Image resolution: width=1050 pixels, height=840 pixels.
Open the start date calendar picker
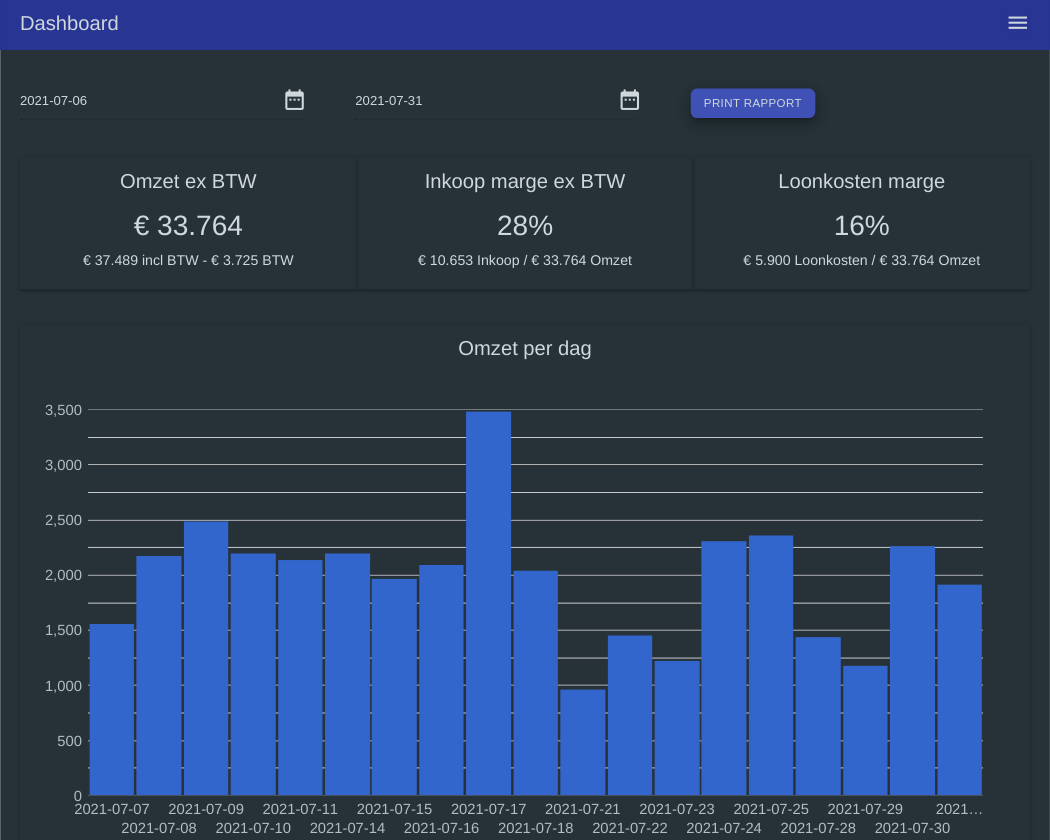click(294, 99)
